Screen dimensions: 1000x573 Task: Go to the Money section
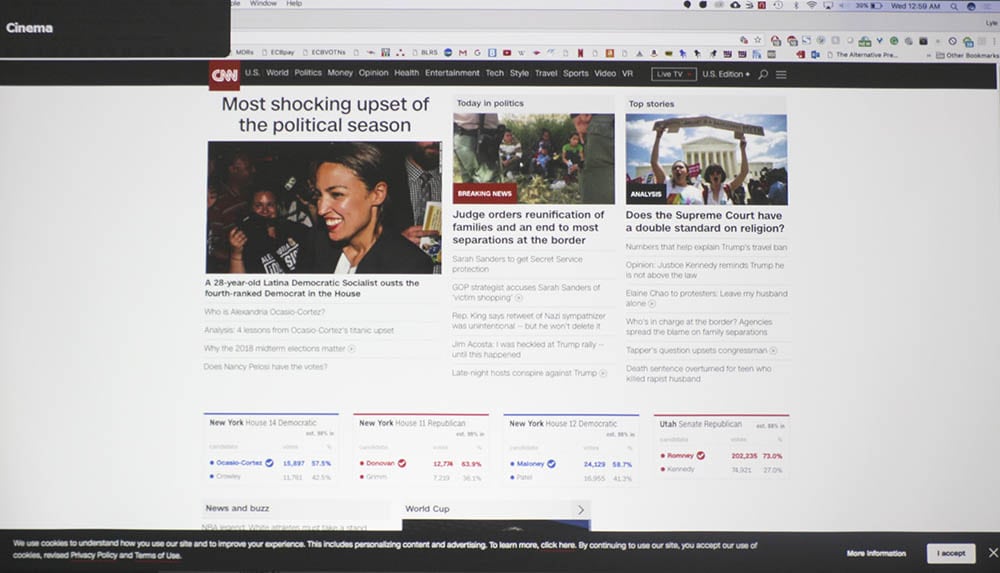click(x=340, y=73)
